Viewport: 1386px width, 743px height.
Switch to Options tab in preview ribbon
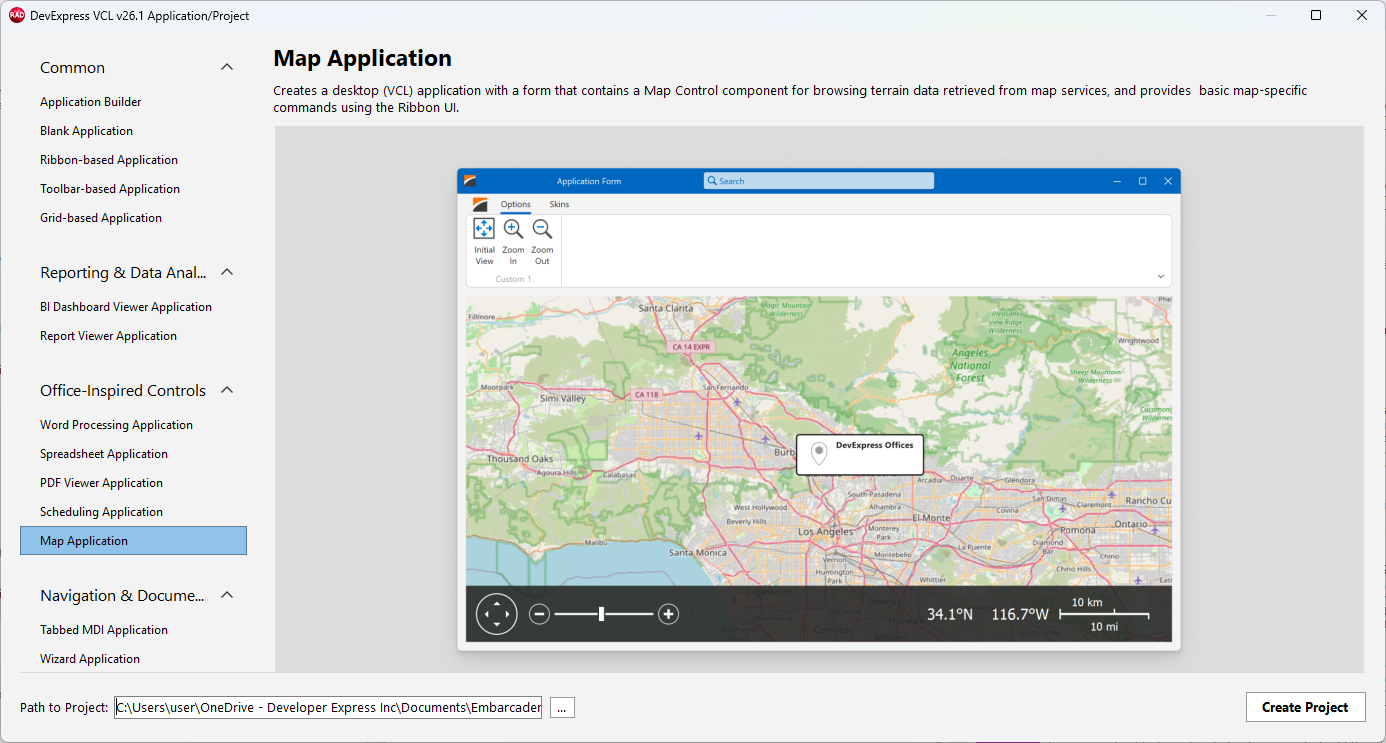pos(516,204)
